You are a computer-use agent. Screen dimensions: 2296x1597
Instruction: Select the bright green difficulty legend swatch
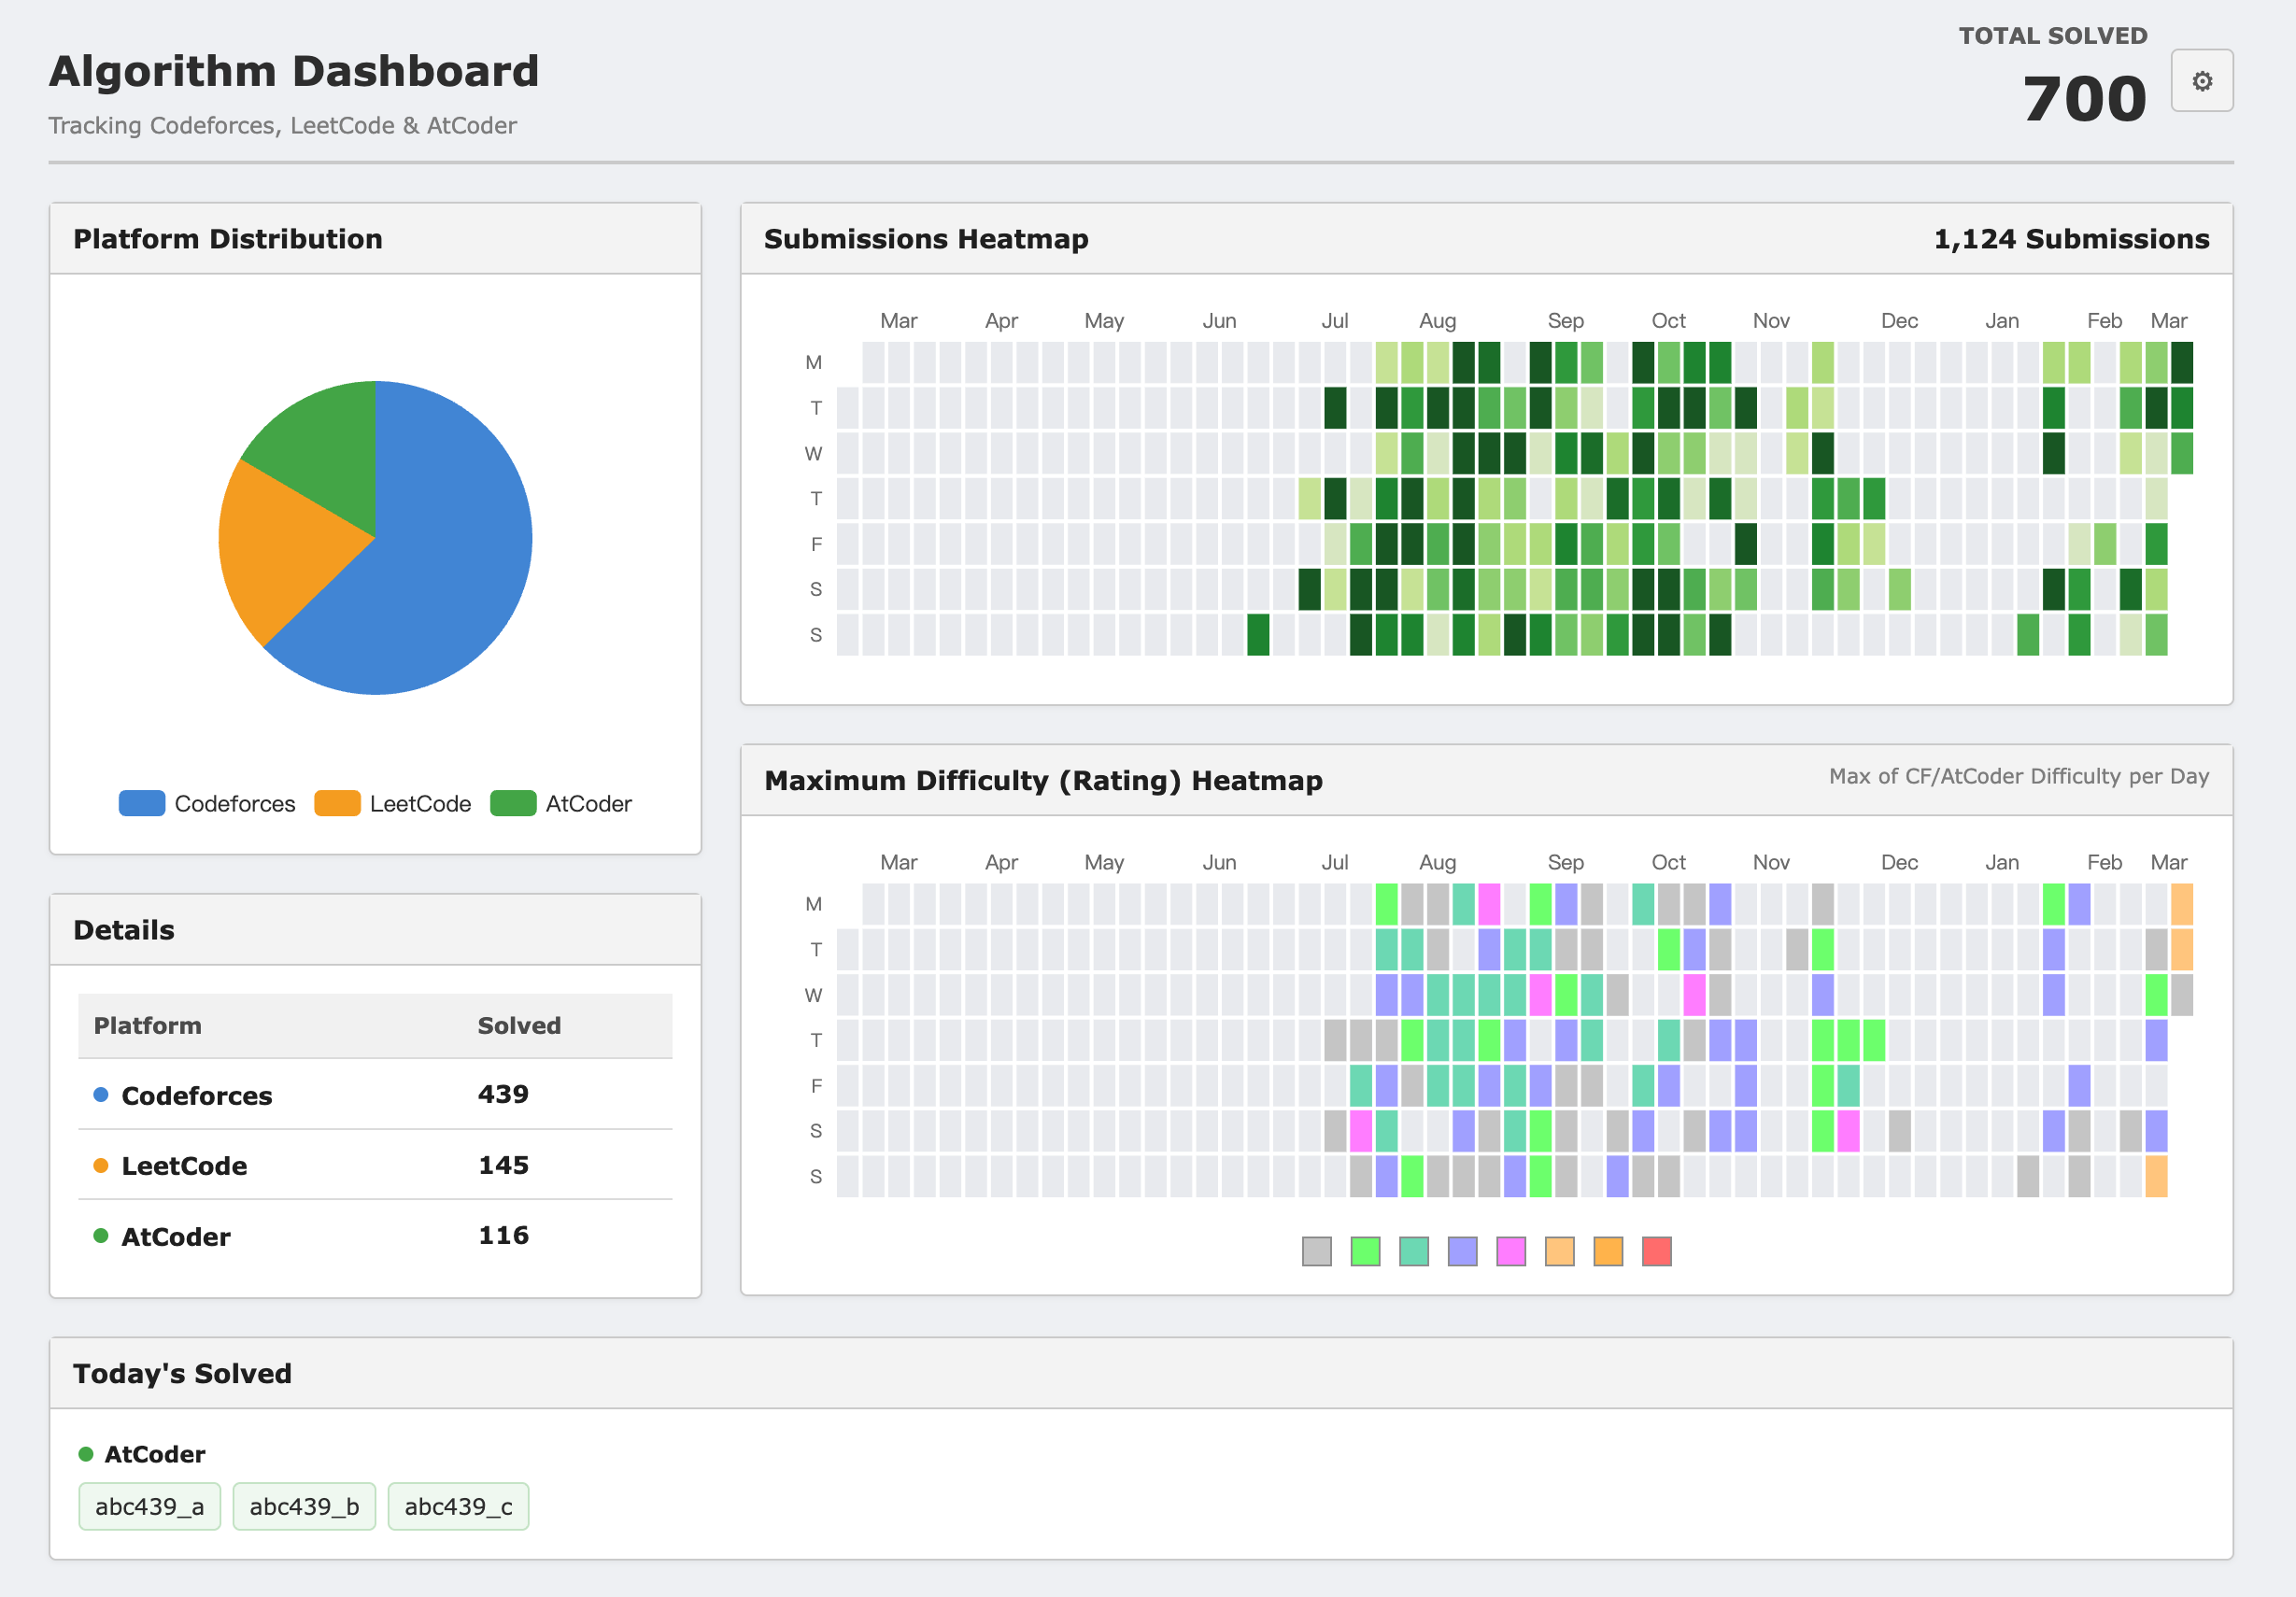coord(1365,1251)
